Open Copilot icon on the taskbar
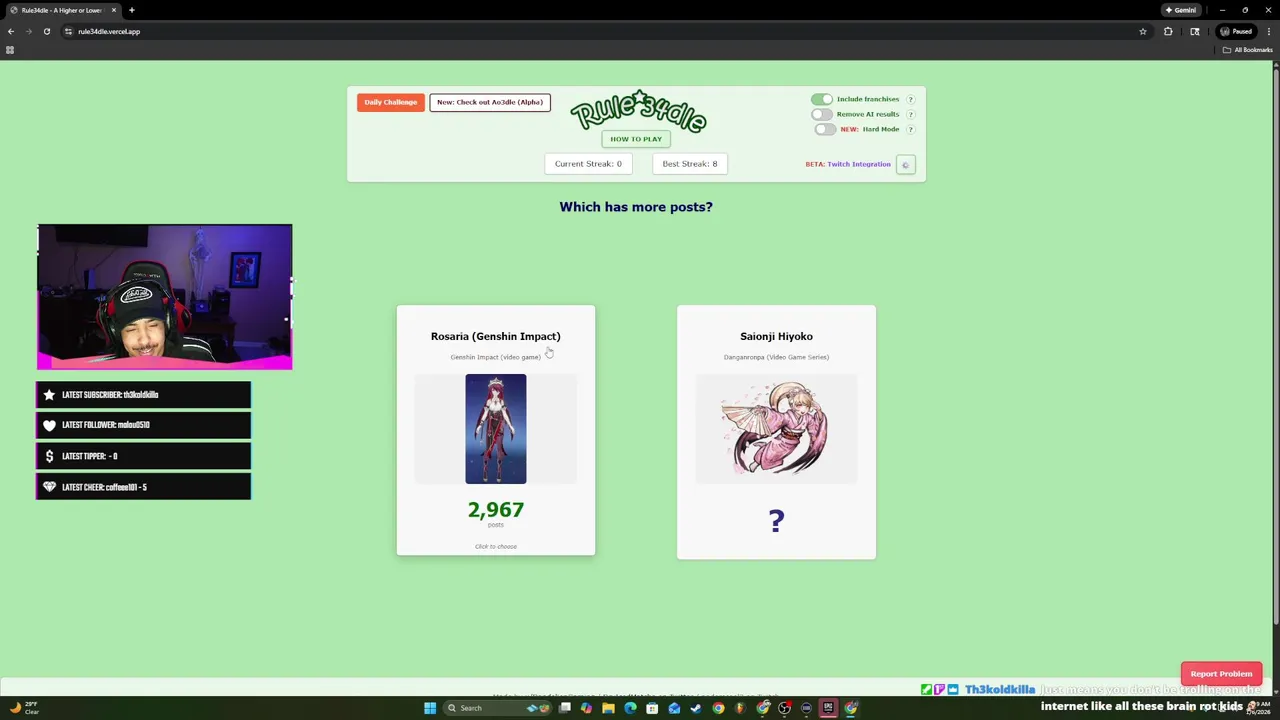Image resolution: width=1280 pixels, height=720 pixels. (x=586, y=708)
